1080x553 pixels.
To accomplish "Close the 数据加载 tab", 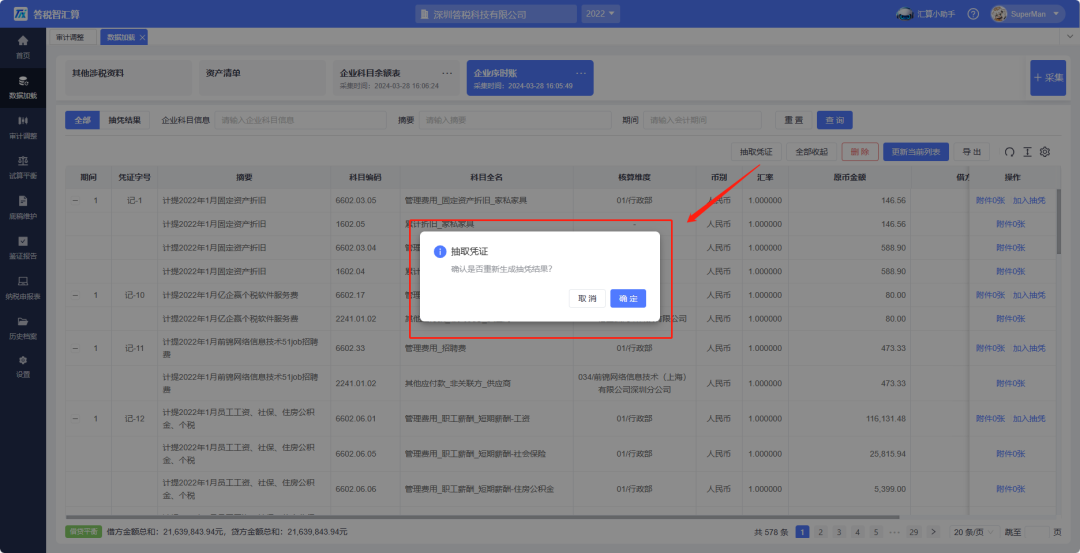I will click(x=142, y=38).
